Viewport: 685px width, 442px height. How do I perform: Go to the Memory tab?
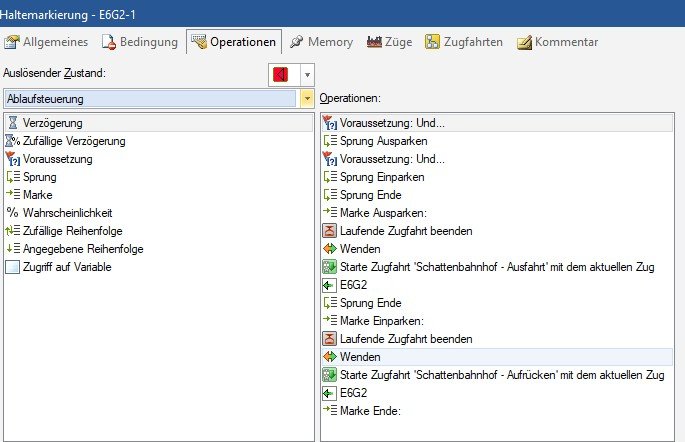pos(320,42)
